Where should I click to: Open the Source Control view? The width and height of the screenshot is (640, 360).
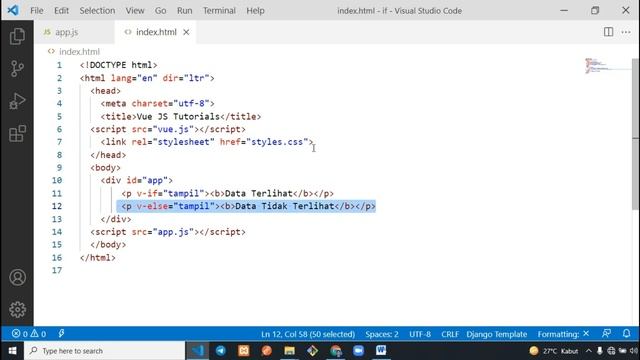click(17, 69)
